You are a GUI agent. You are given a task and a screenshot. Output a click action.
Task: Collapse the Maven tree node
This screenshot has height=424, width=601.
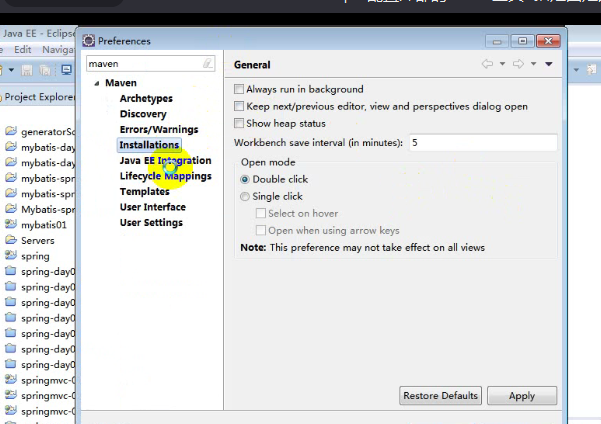pyautogui.click(x=97, y=83)
